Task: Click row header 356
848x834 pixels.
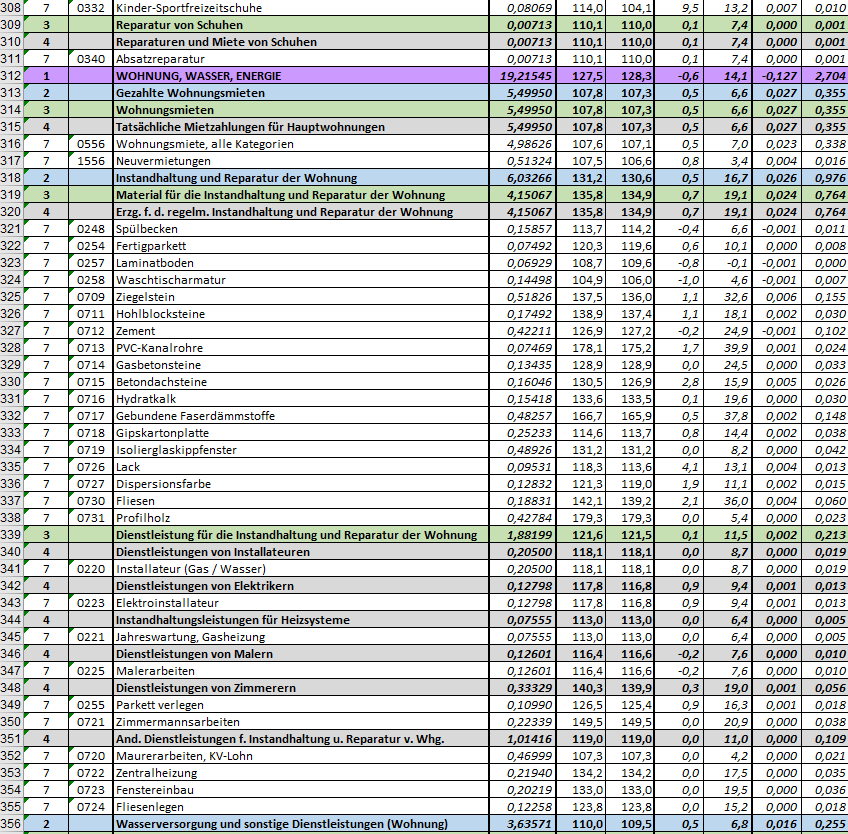Action: click(x=12, y=824)
